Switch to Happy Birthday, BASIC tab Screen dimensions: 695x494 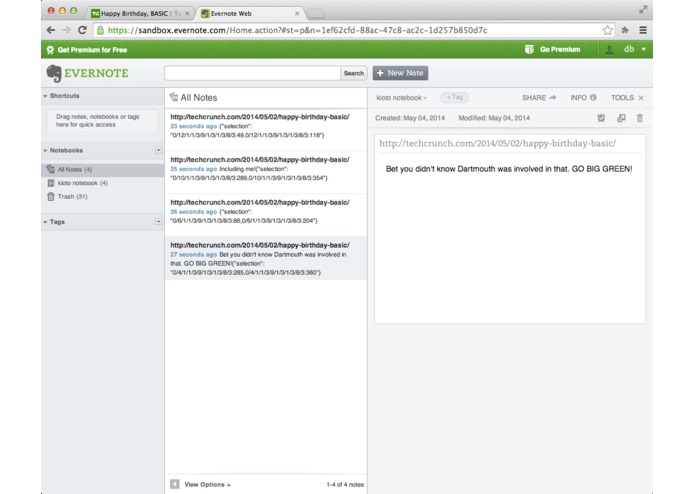point(138,13)
